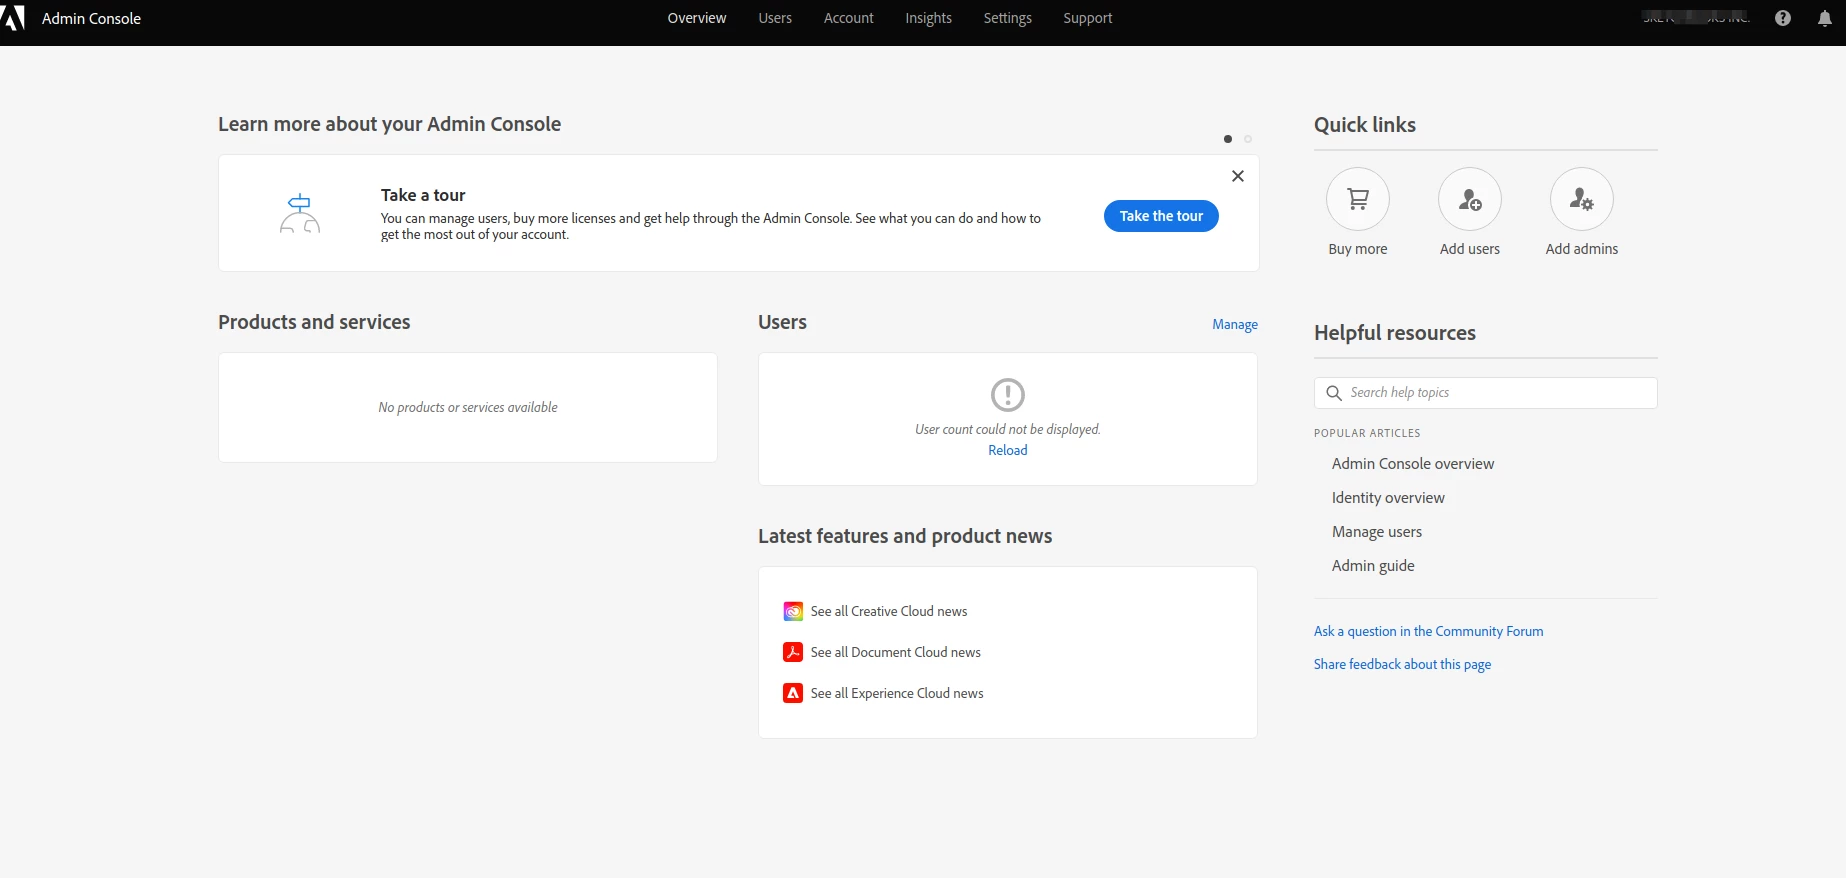The height and width of the screenshot is (878, 1846).
Task: Ask a question in the Community Forum
Action: 1428,631
